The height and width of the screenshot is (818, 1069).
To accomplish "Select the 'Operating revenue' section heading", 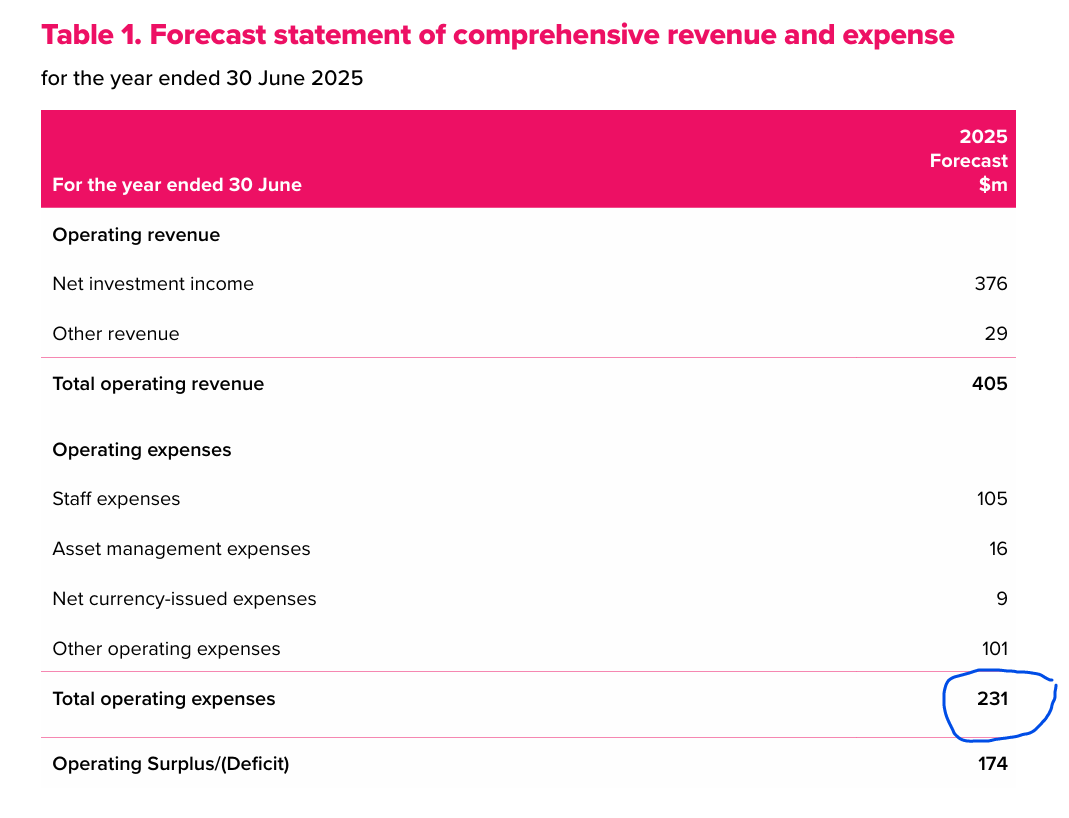I will pyautogui.click(x=136, y=235).
